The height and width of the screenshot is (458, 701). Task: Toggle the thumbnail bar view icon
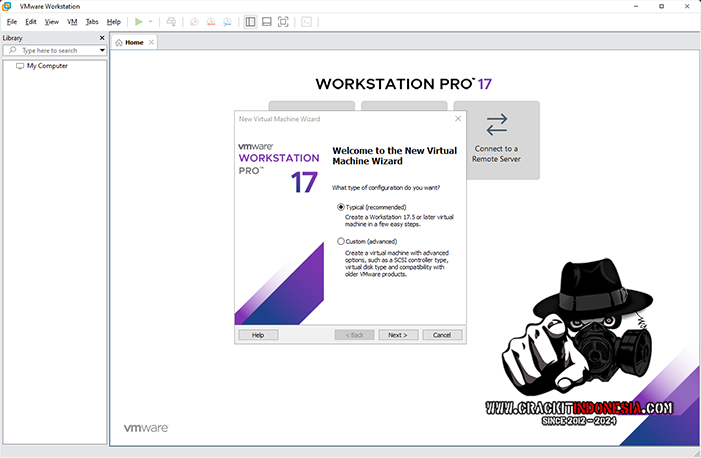pyautogui.click(x=266, y=21)
